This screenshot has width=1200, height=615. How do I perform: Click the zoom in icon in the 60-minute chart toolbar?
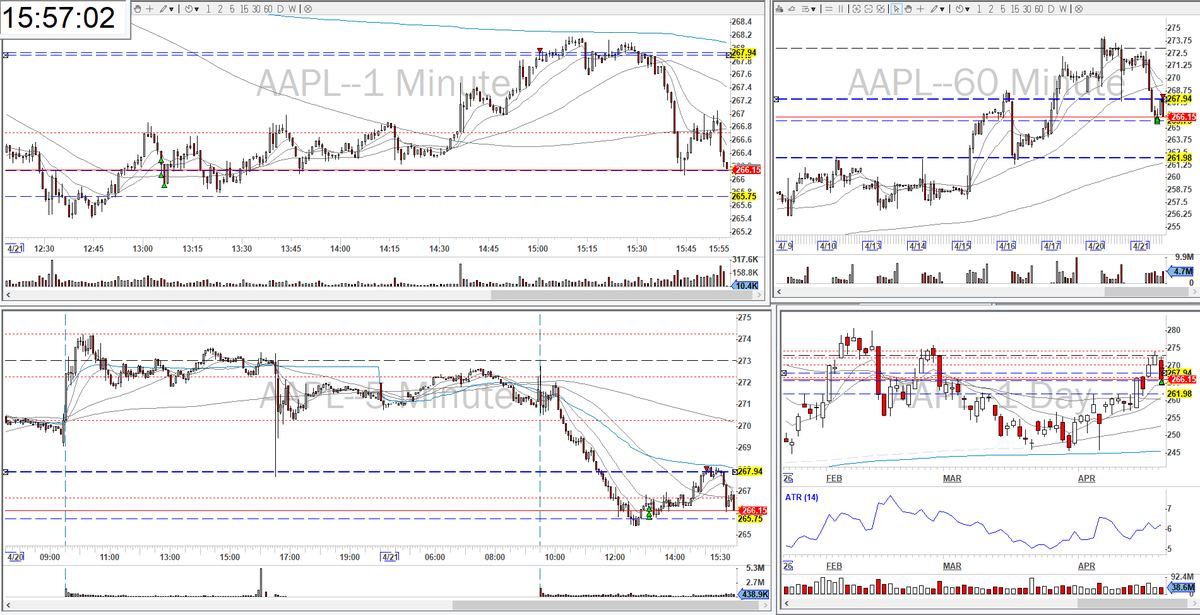pyautogui.click(x=855, y=9)
